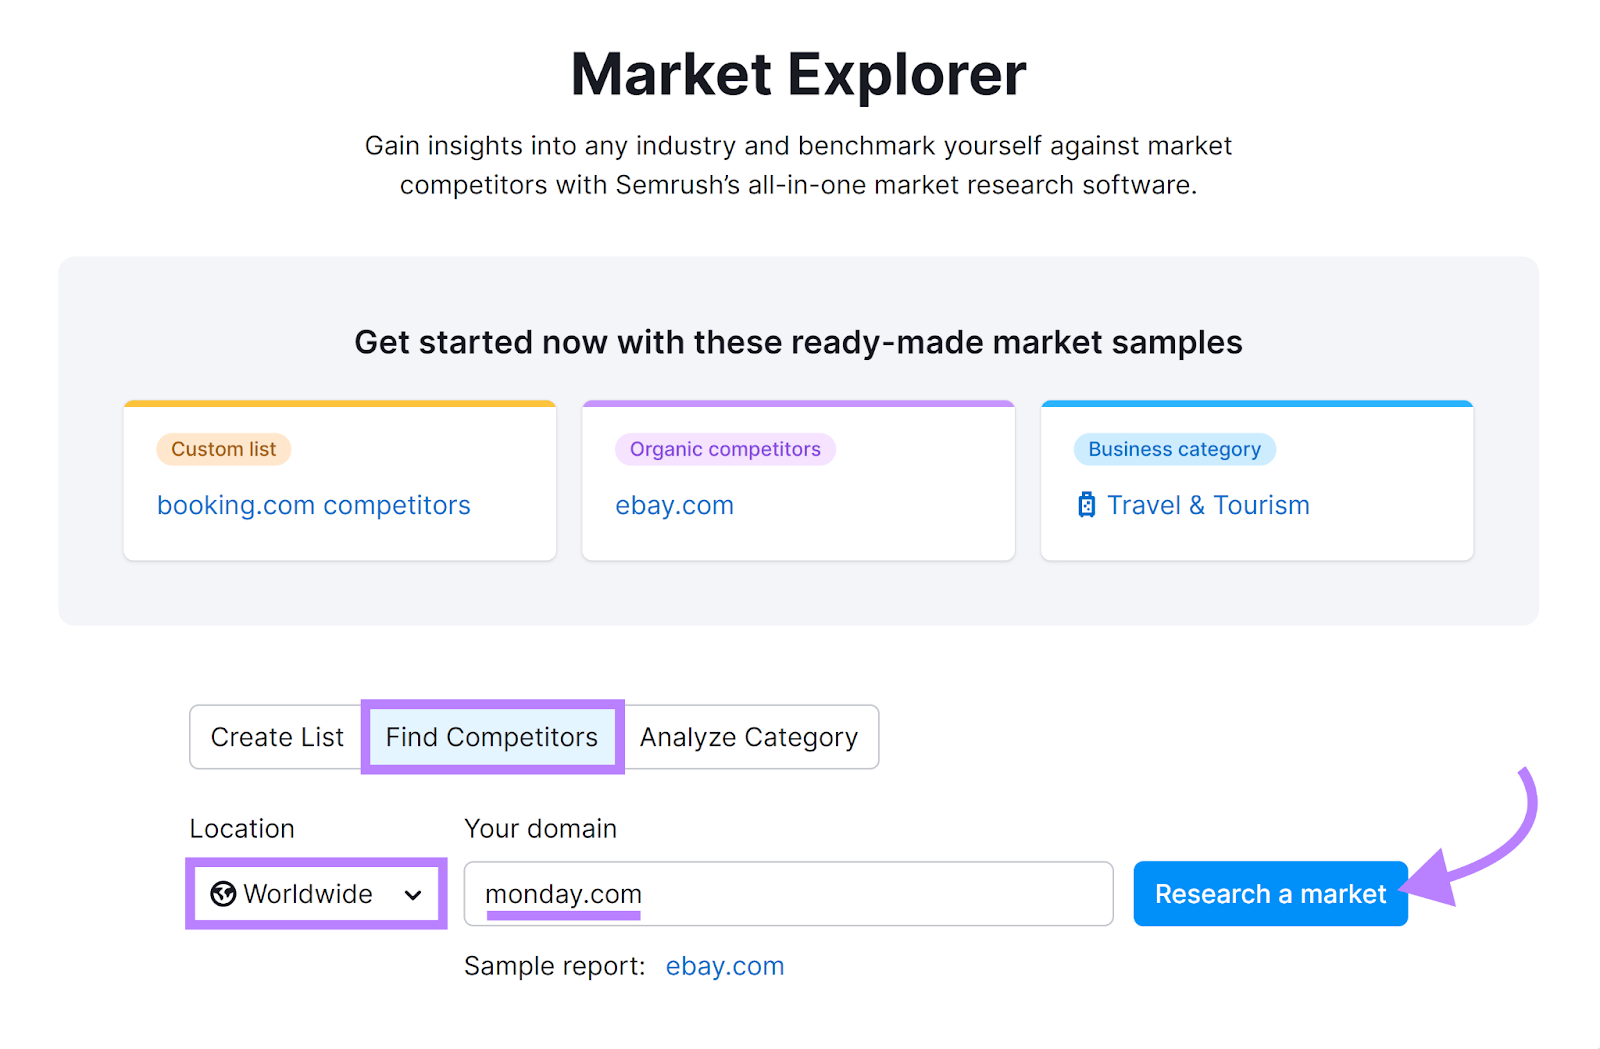Click the booking.com competitors sample card
The height and width of the screenshot is (1049, 1600).
[x=339, y=480]
